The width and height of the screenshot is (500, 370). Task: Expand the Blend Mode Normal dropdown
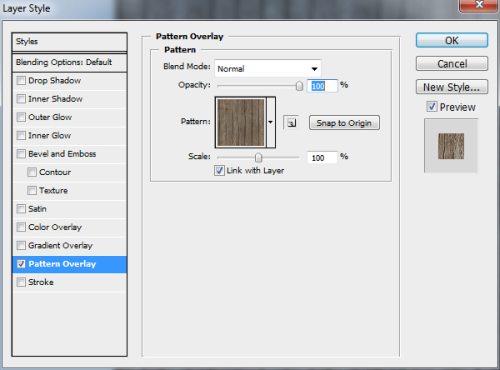click(268, 69)
